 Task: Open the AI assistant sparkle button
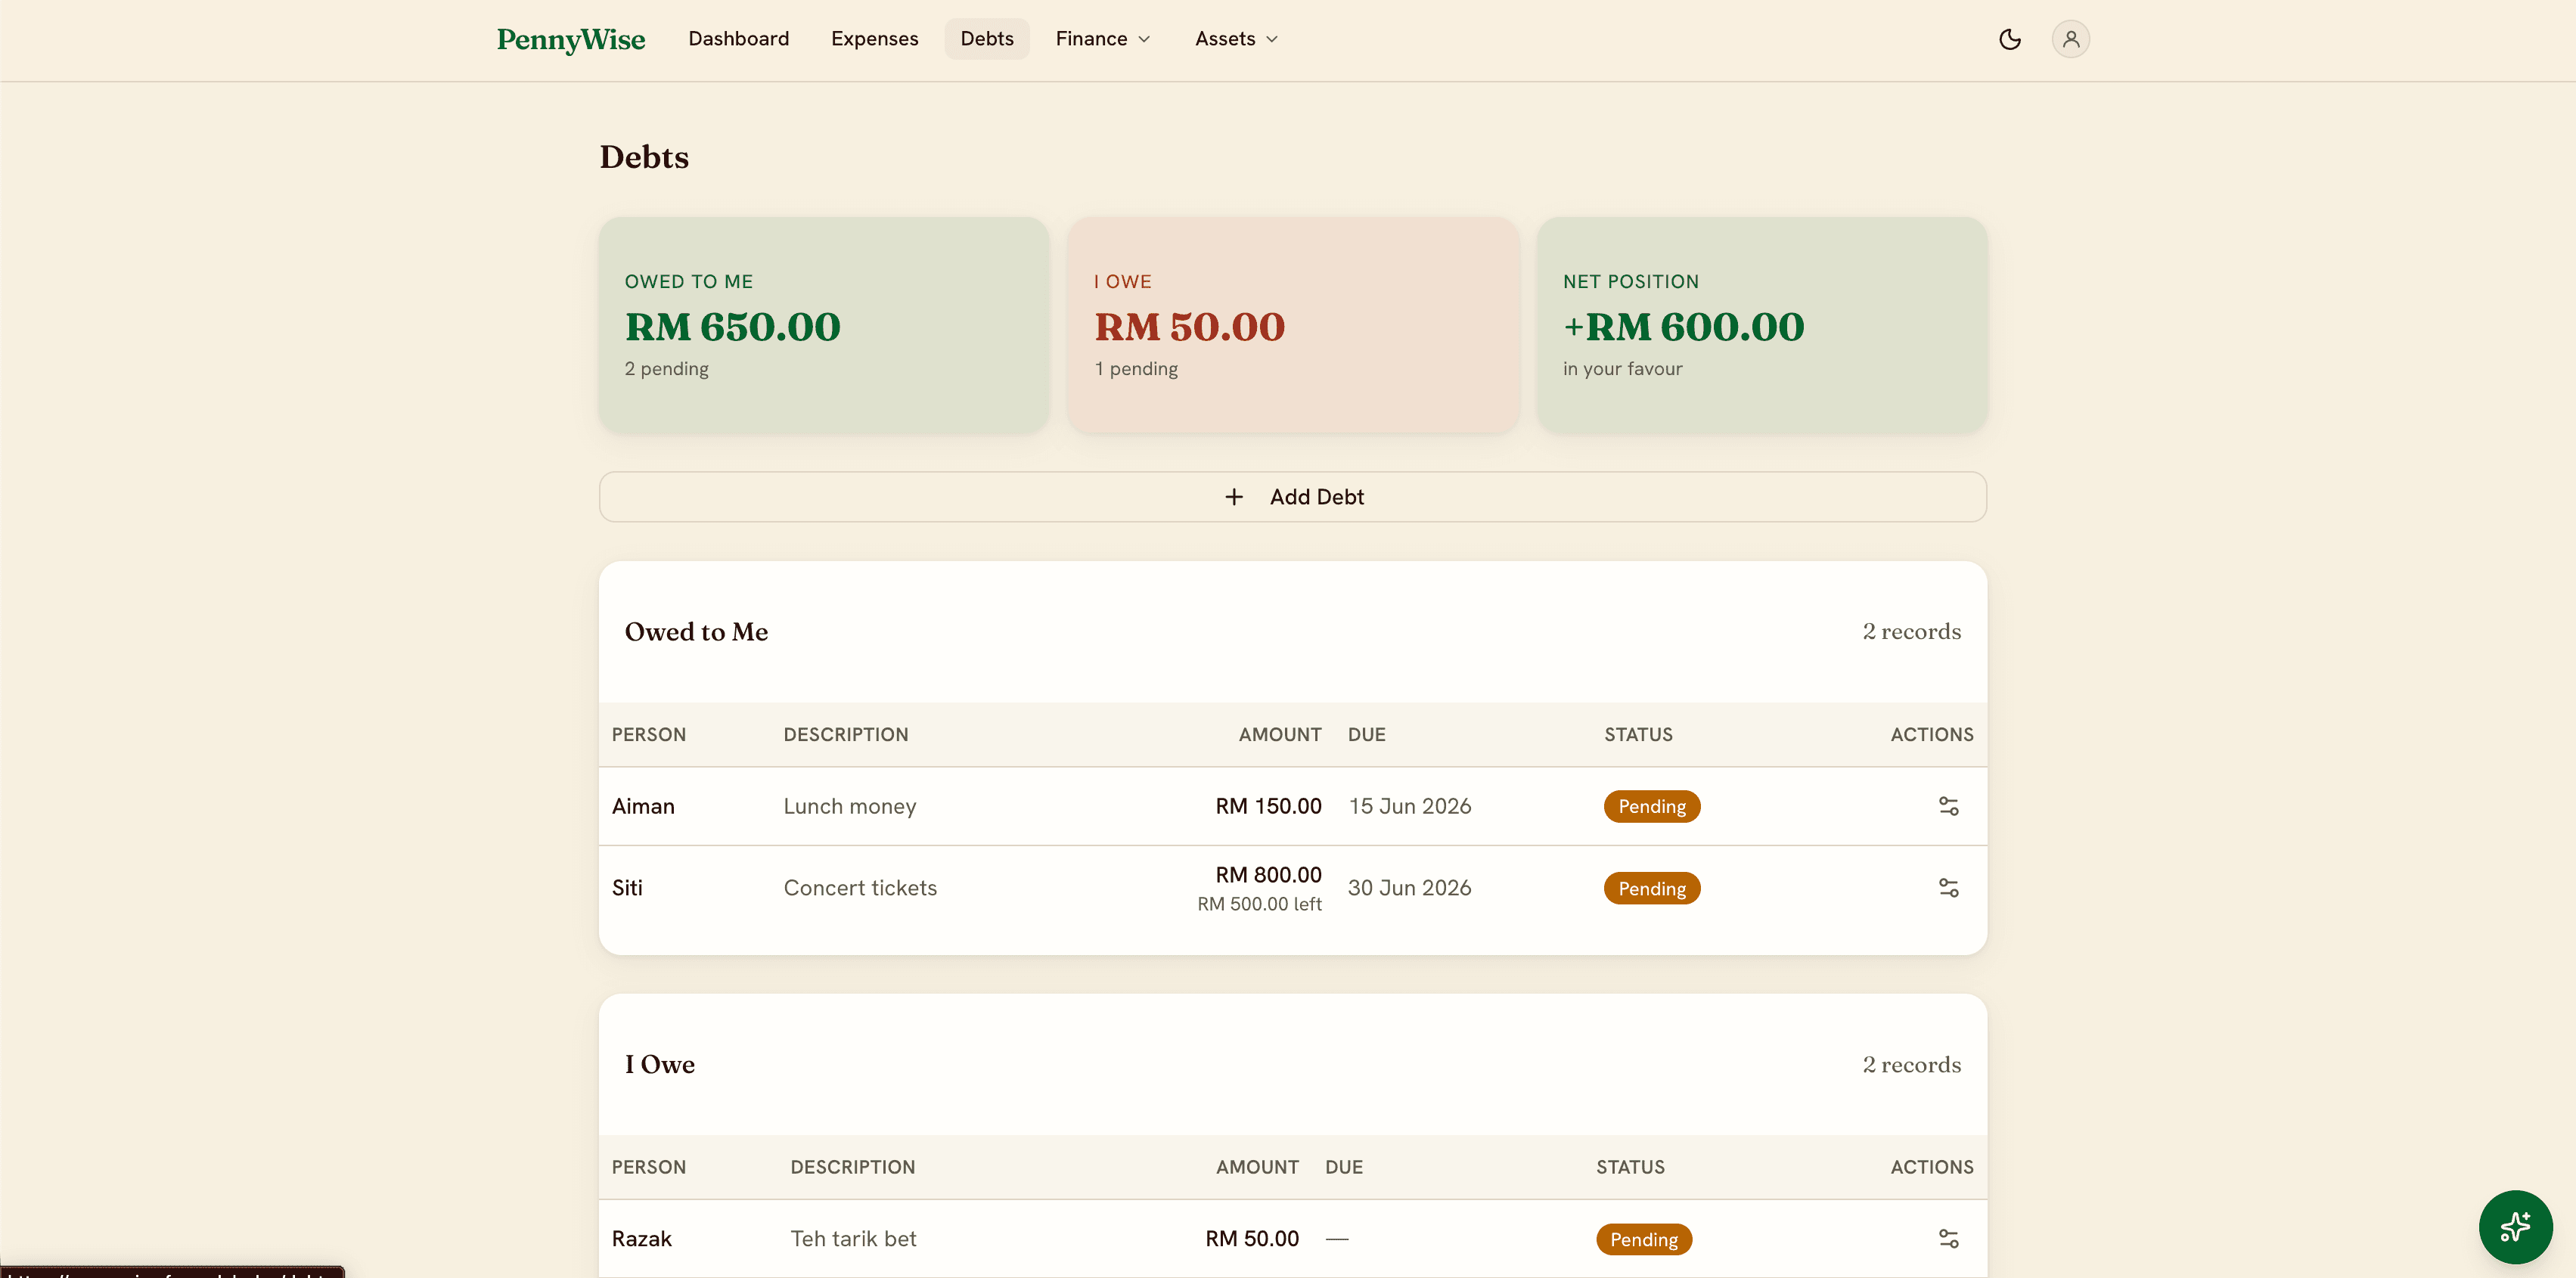click(x=2515, y=1227)
